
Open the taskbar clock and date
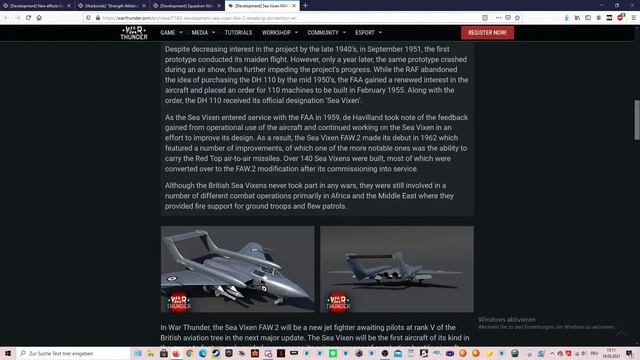(x=611, y=353)
